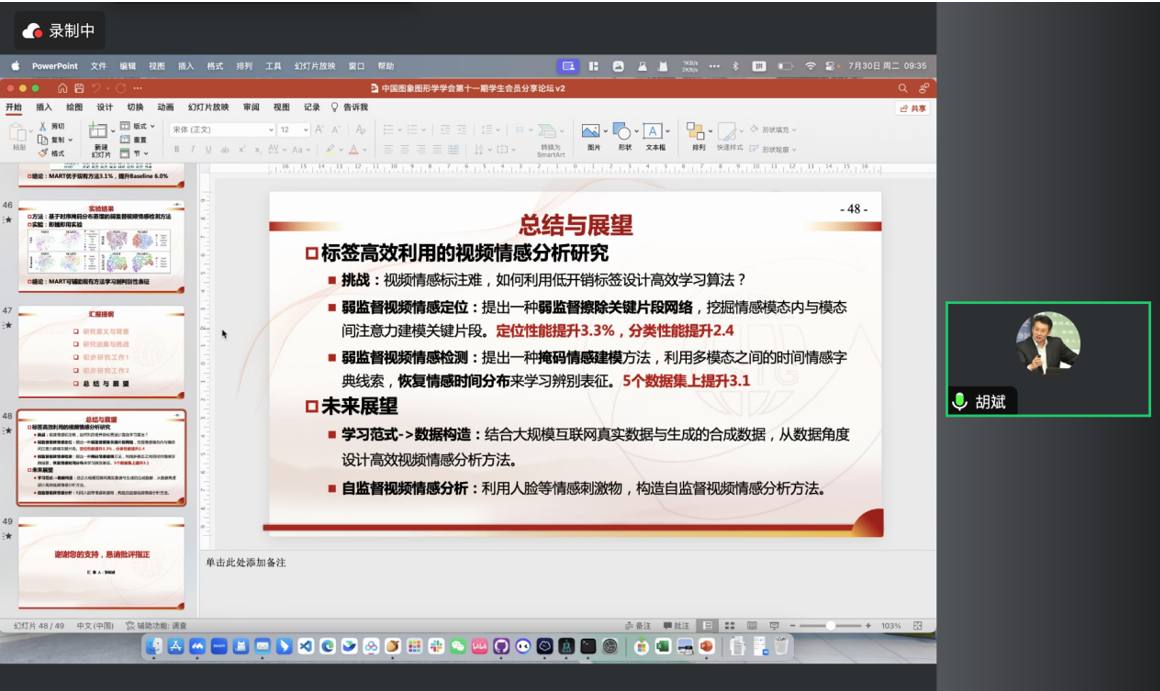
Task: Click Fit slide to window icon
Action: coord(917,626)
